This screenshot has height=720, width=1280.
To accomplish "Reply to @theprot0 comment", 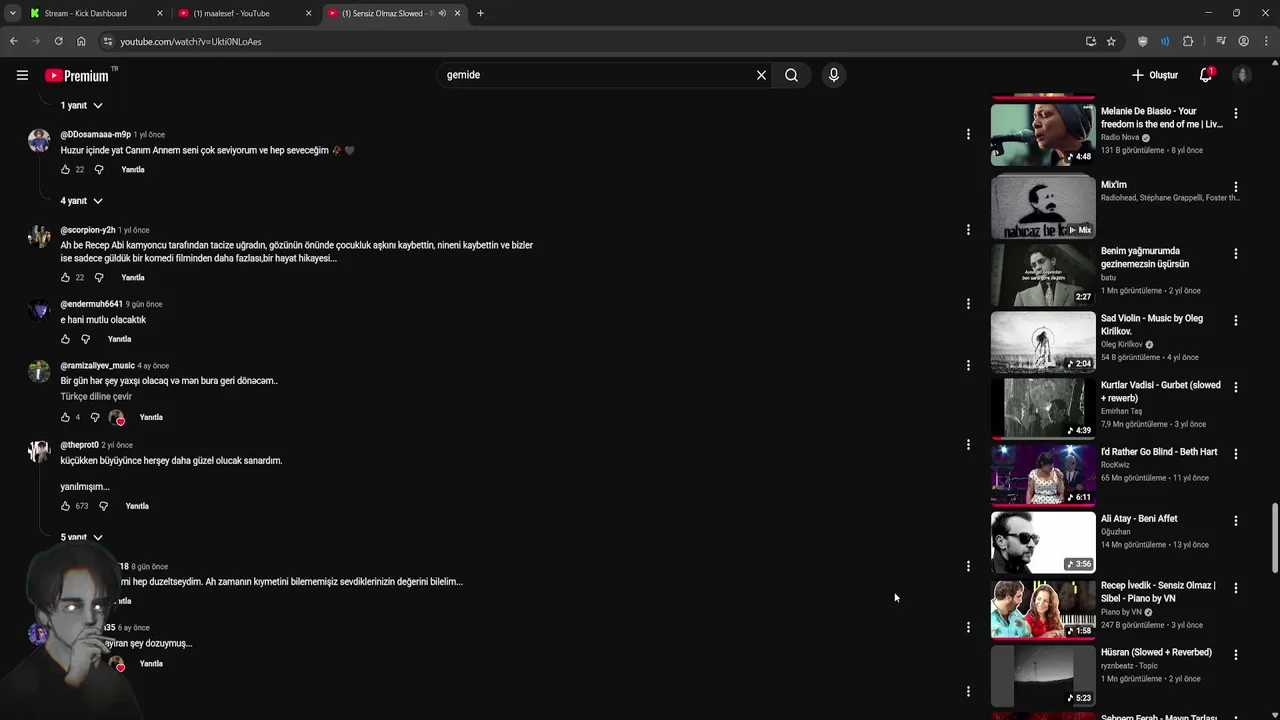I will pyautogui.click(x=137, y=506).
